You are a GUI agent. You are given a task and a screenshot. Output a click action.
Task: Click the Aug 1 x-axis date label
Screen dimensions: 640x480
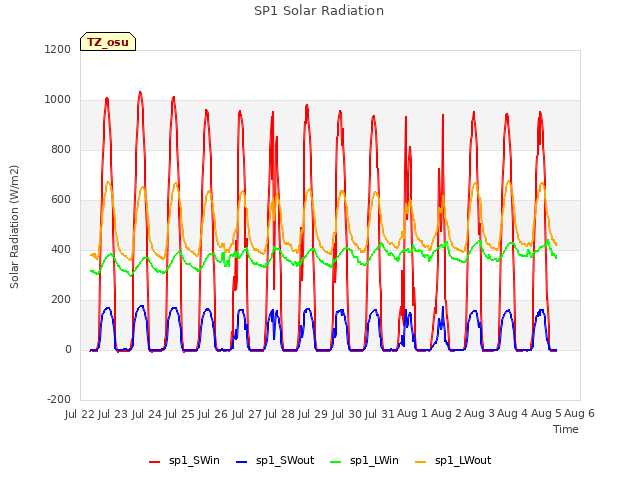pyautogui.click(x=412, y=414)
